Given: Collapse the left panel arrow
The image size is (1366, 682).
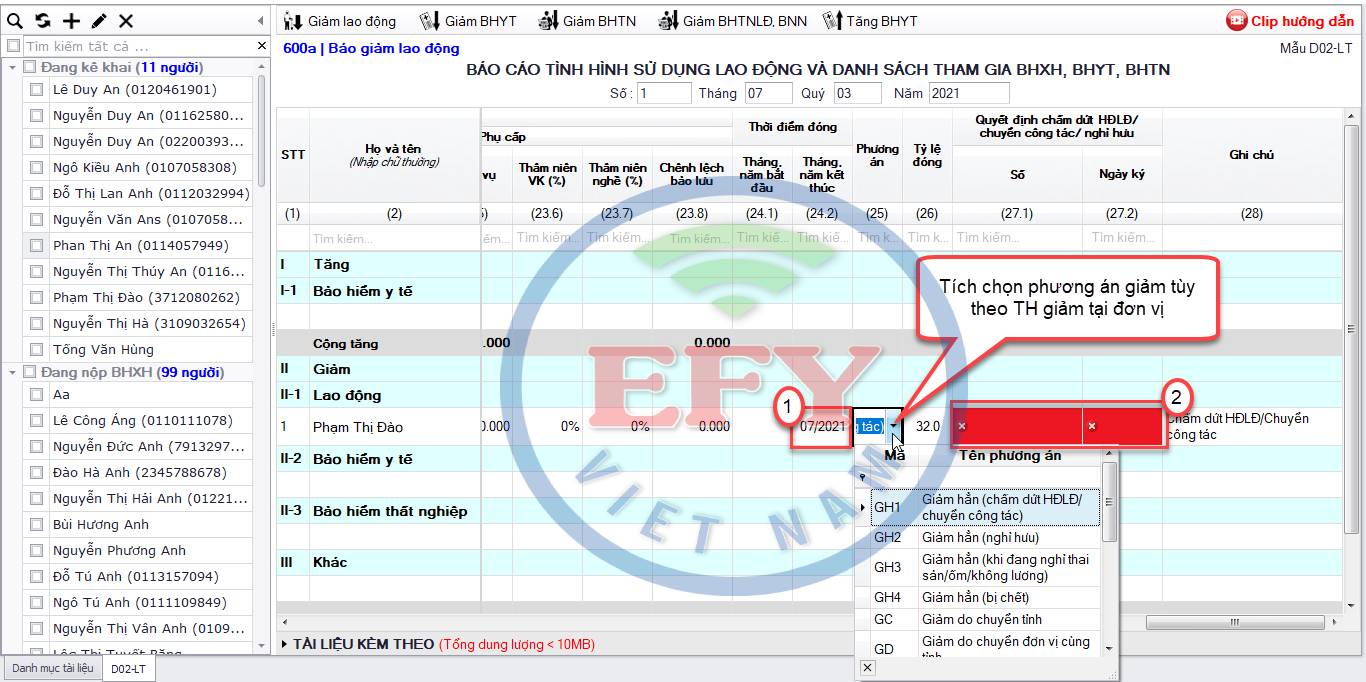Looking at the screenshot, I should click(261, 21).
